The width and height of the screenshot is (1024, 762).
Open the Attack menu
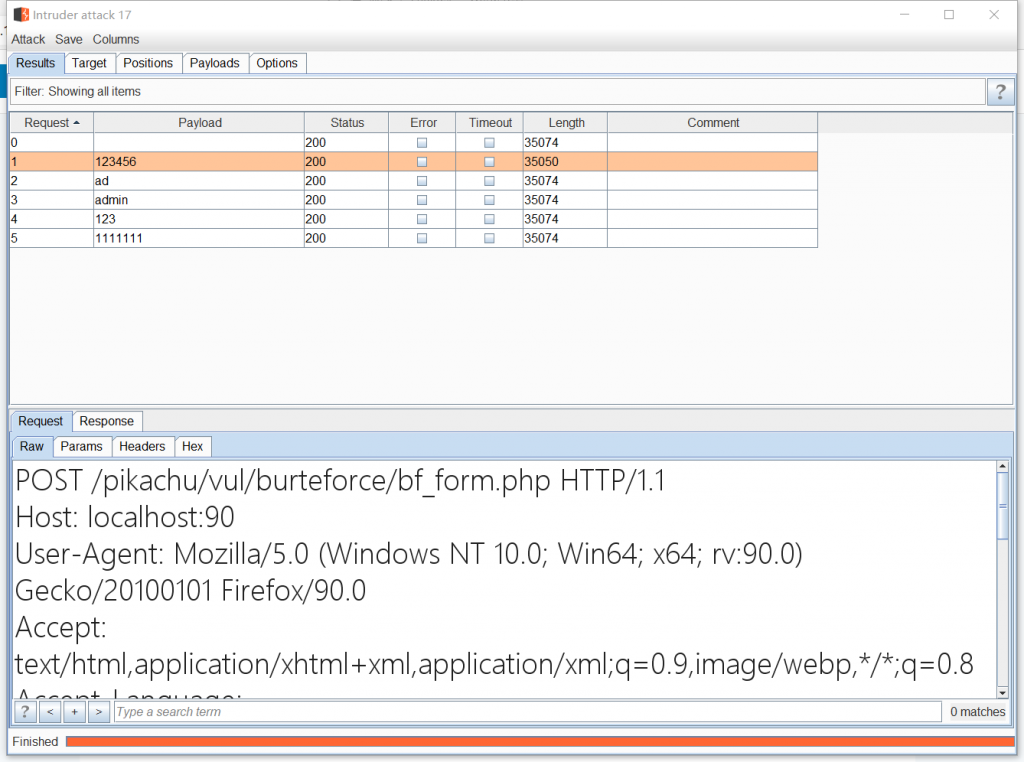28,39
